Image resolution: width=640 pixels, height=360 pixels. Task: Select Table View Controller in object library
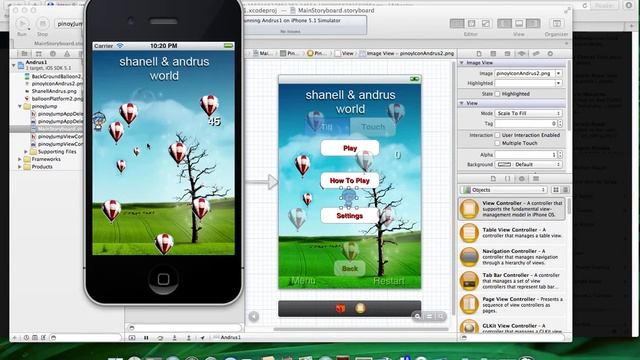coord(512,233)
